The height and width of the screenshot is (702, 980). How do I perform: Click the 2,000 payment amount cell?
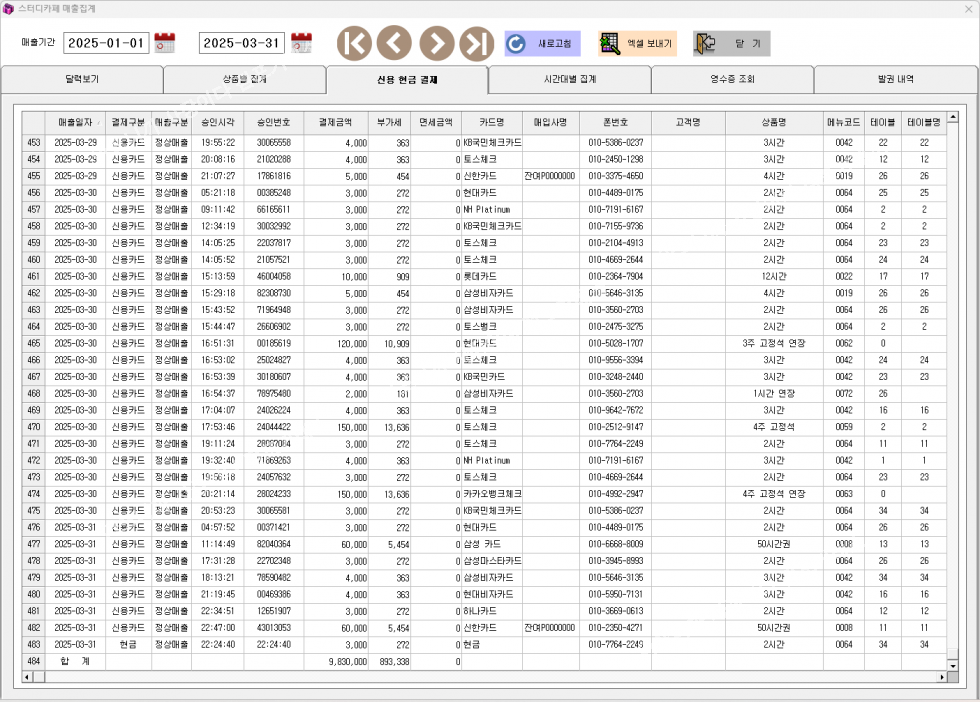click(x=336, y=394)
